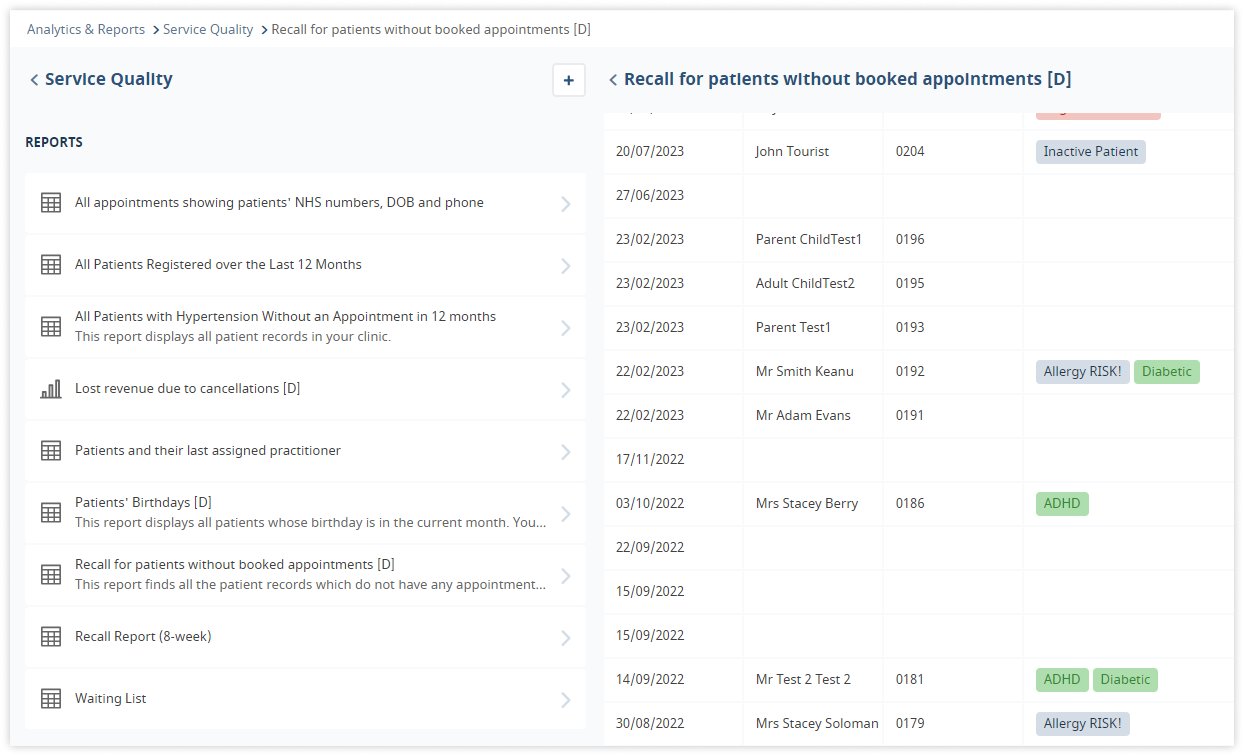1244x756 pixels.
Task: Select the table icon for "Patients' Birthdays [D]"
Action: 51,512
